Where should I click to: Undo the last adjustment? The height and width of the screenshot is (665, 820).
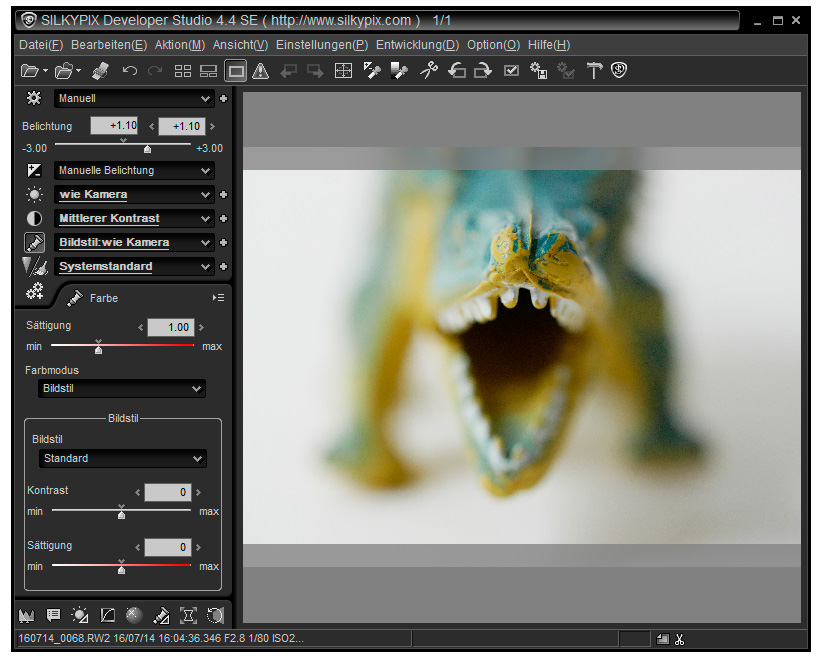point(128,70)
